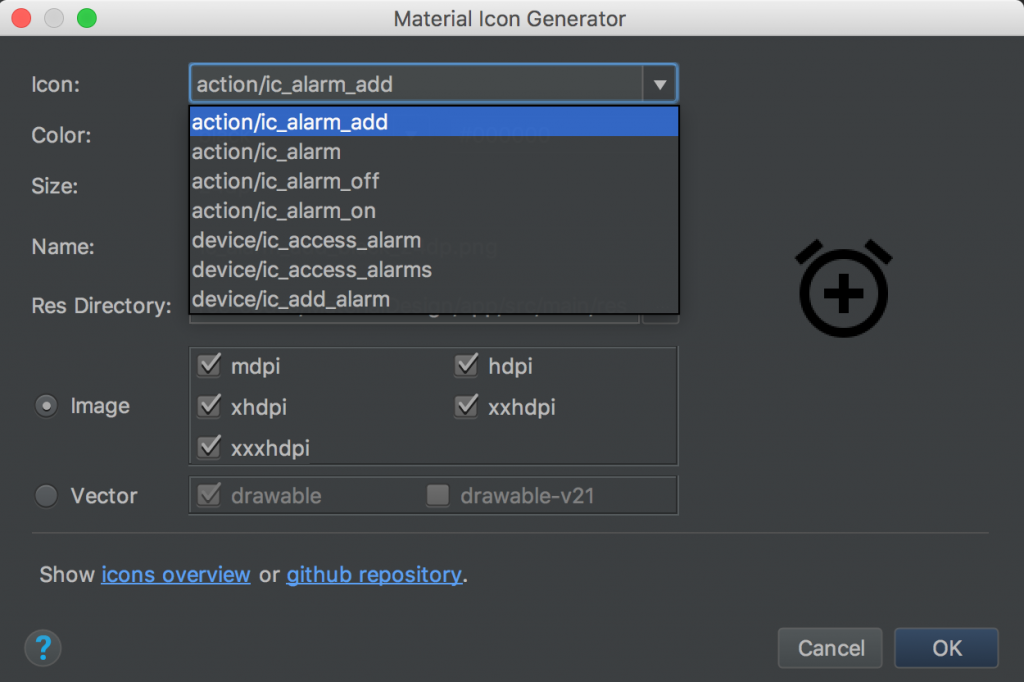
Task: Click the green maximize window button
Action: [87, 18]
